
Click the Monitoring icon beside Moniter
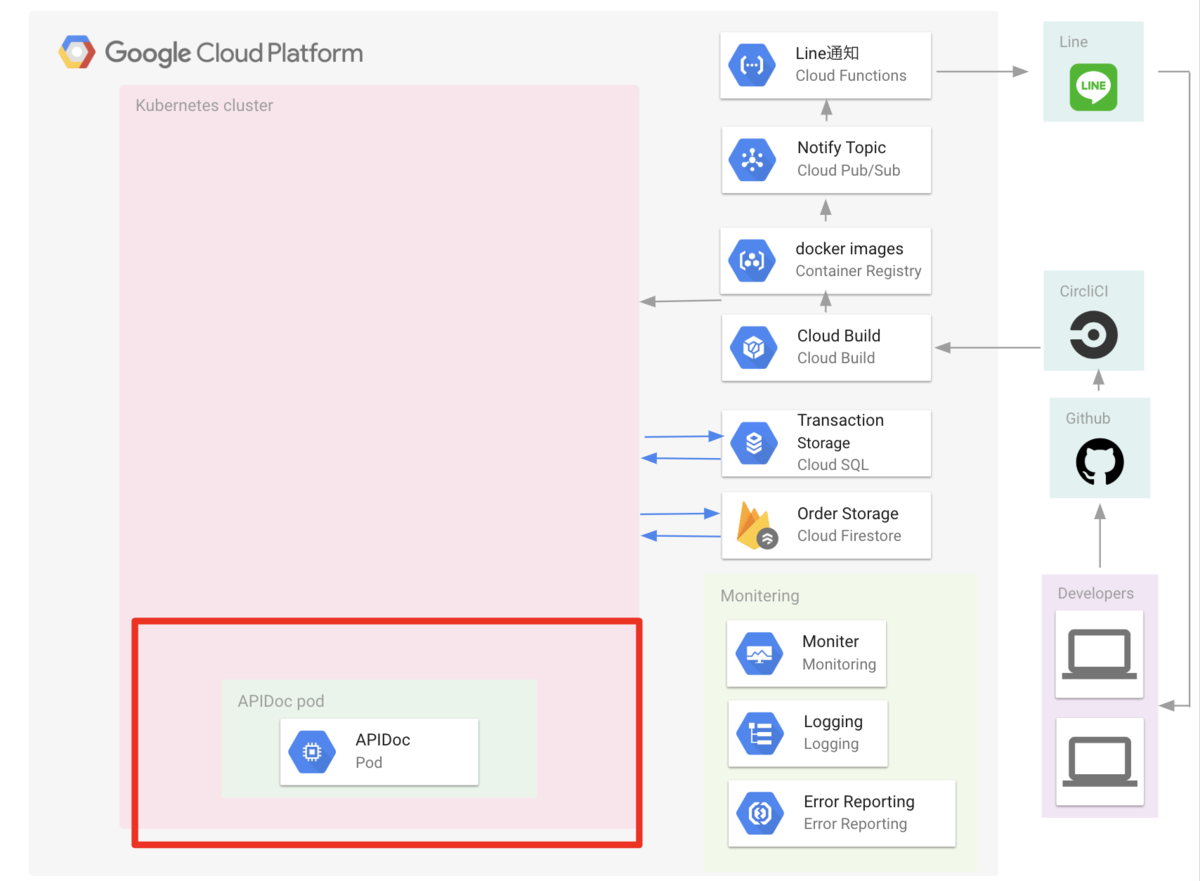(759, 654)
